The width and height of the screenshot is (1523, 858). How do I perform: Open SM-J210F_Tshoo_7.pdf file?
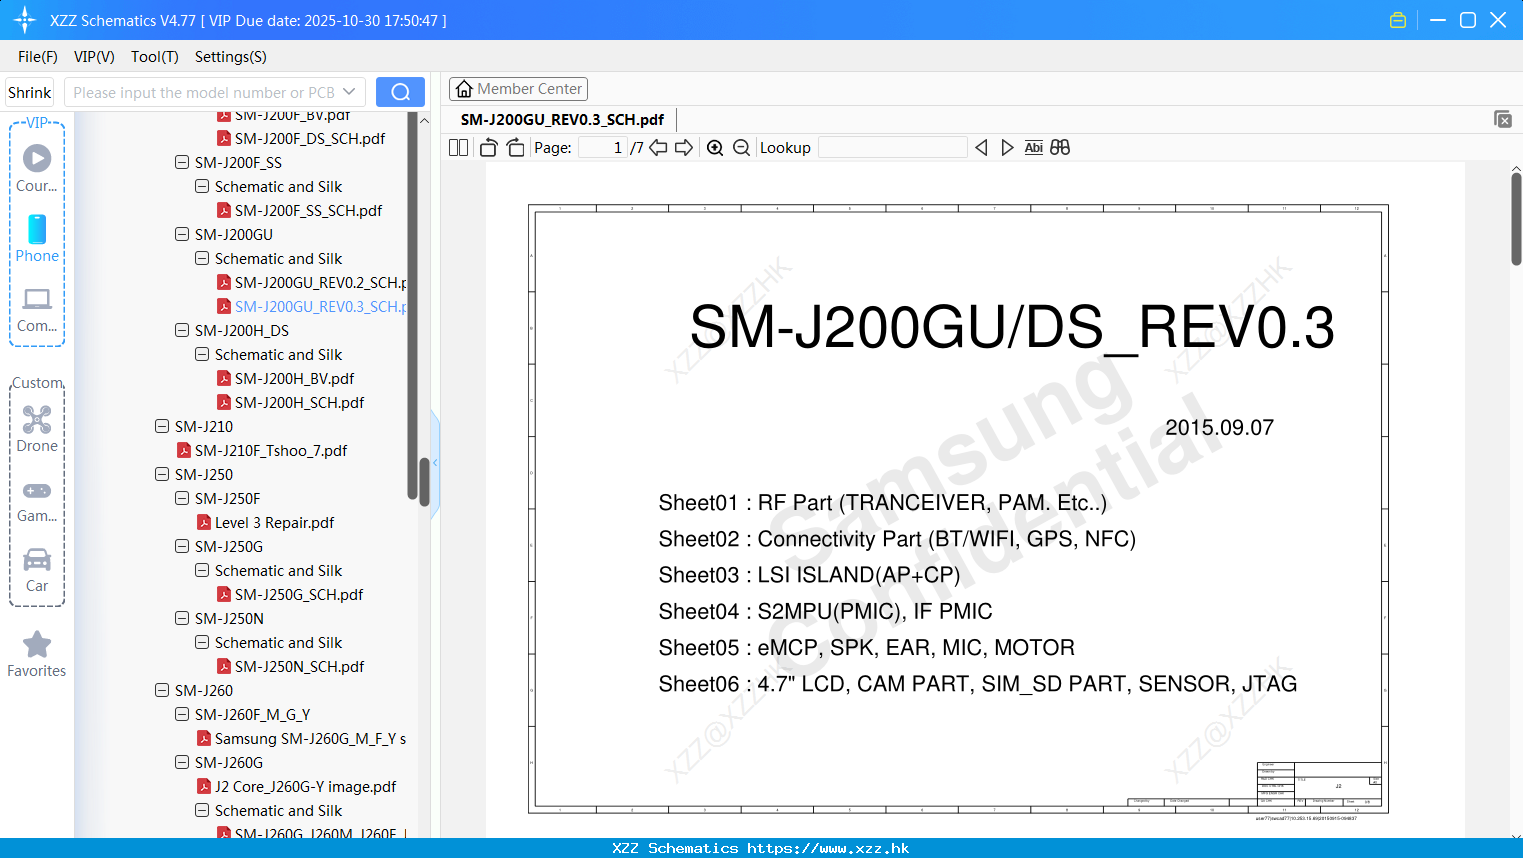(x=271, y=450)
